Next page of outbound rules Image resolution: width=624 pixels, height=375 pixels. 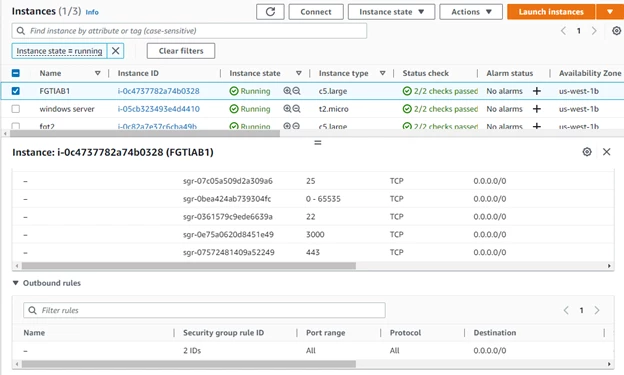[x=597, y=310]
